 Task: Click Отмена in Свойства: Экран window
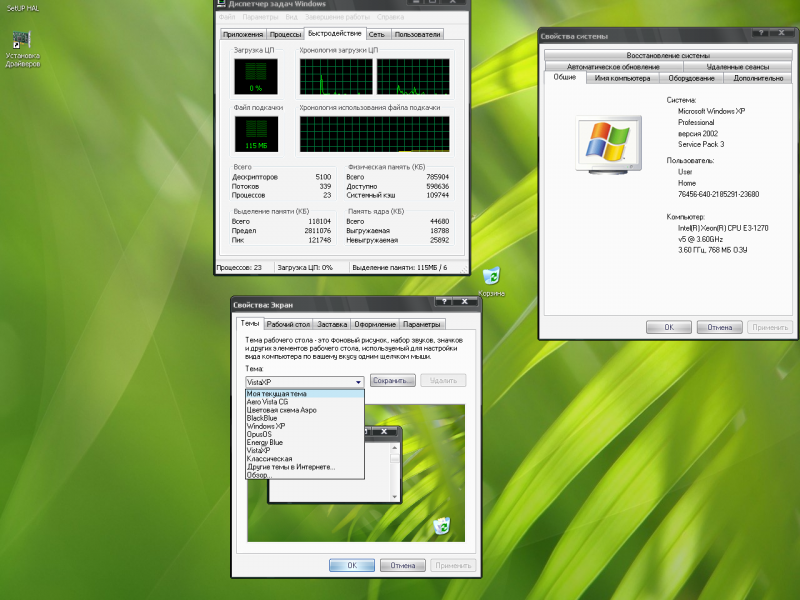coord(403,565)
